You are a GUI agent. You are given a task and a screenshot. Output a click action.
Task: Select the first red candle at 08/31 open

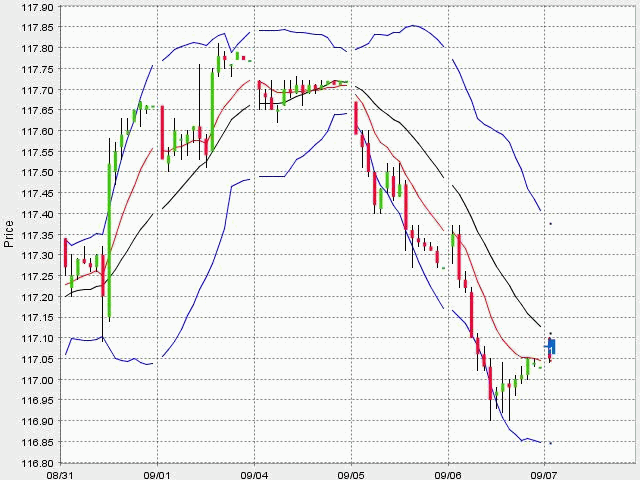point(65,253)
